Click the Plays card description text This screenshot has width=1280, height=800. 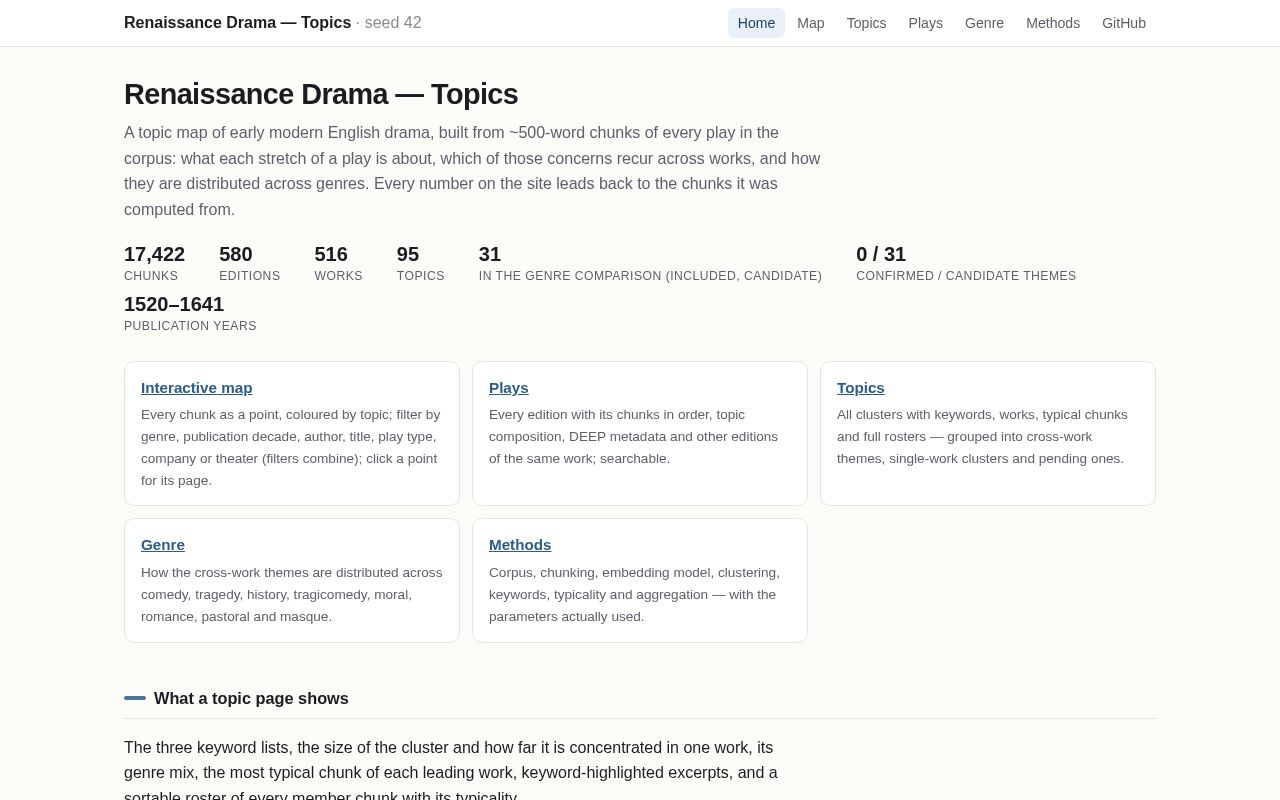pyautogui.click(x=639, y=437)
